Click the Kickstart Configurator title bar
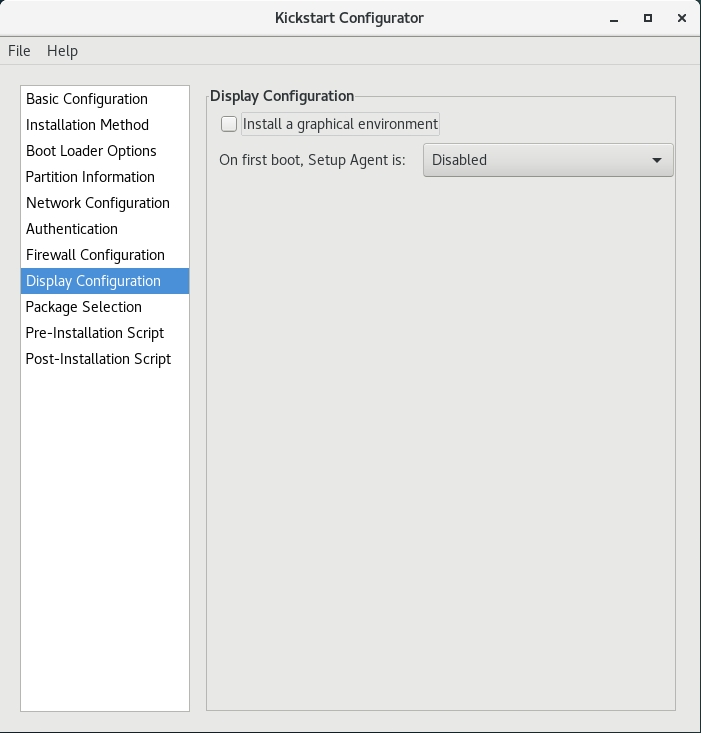Image resolution: width=701 pixels, height=733 pixels. (x=350, y=18)
